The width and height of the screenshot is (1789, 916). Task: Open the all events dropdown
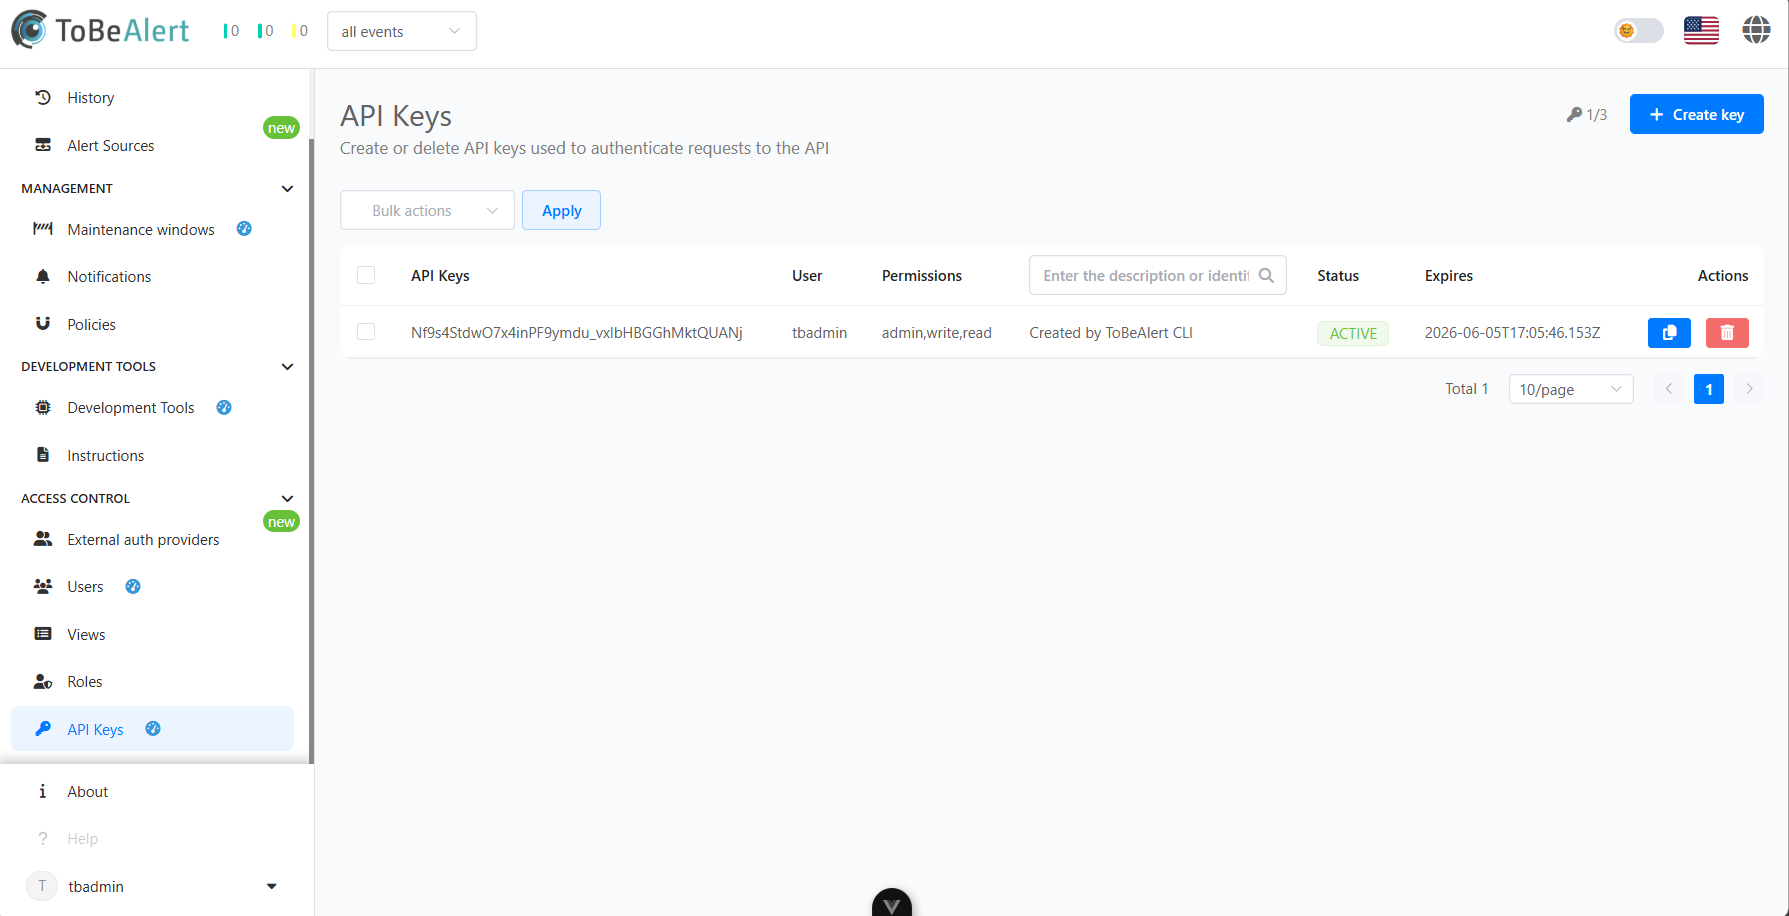click(x=402, y=31)
